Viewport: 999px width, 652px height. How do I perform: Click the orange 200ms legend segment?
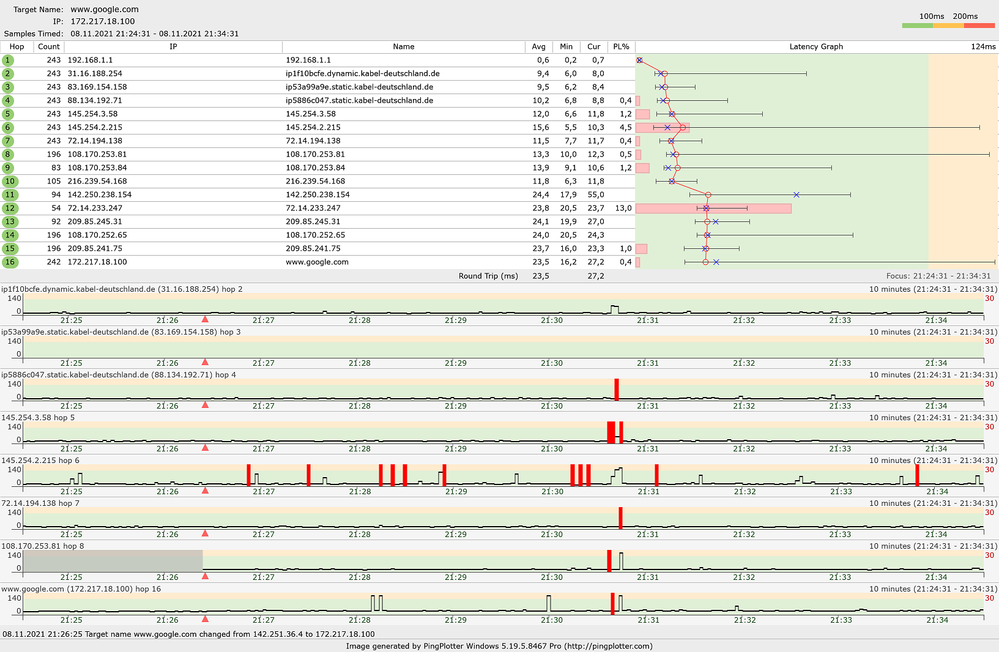[x=949, y=25]
